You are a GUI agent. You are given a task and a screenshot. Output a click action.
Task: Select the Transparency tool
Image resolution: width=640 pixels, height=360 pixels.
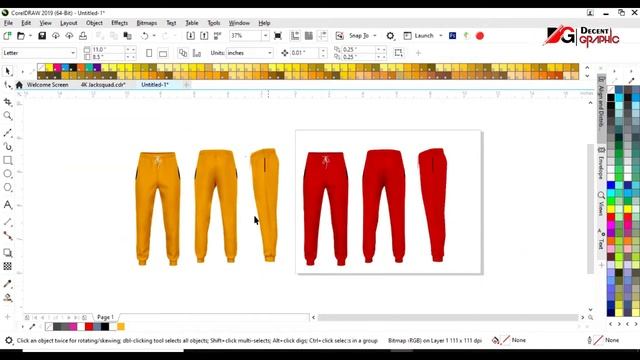8,267
